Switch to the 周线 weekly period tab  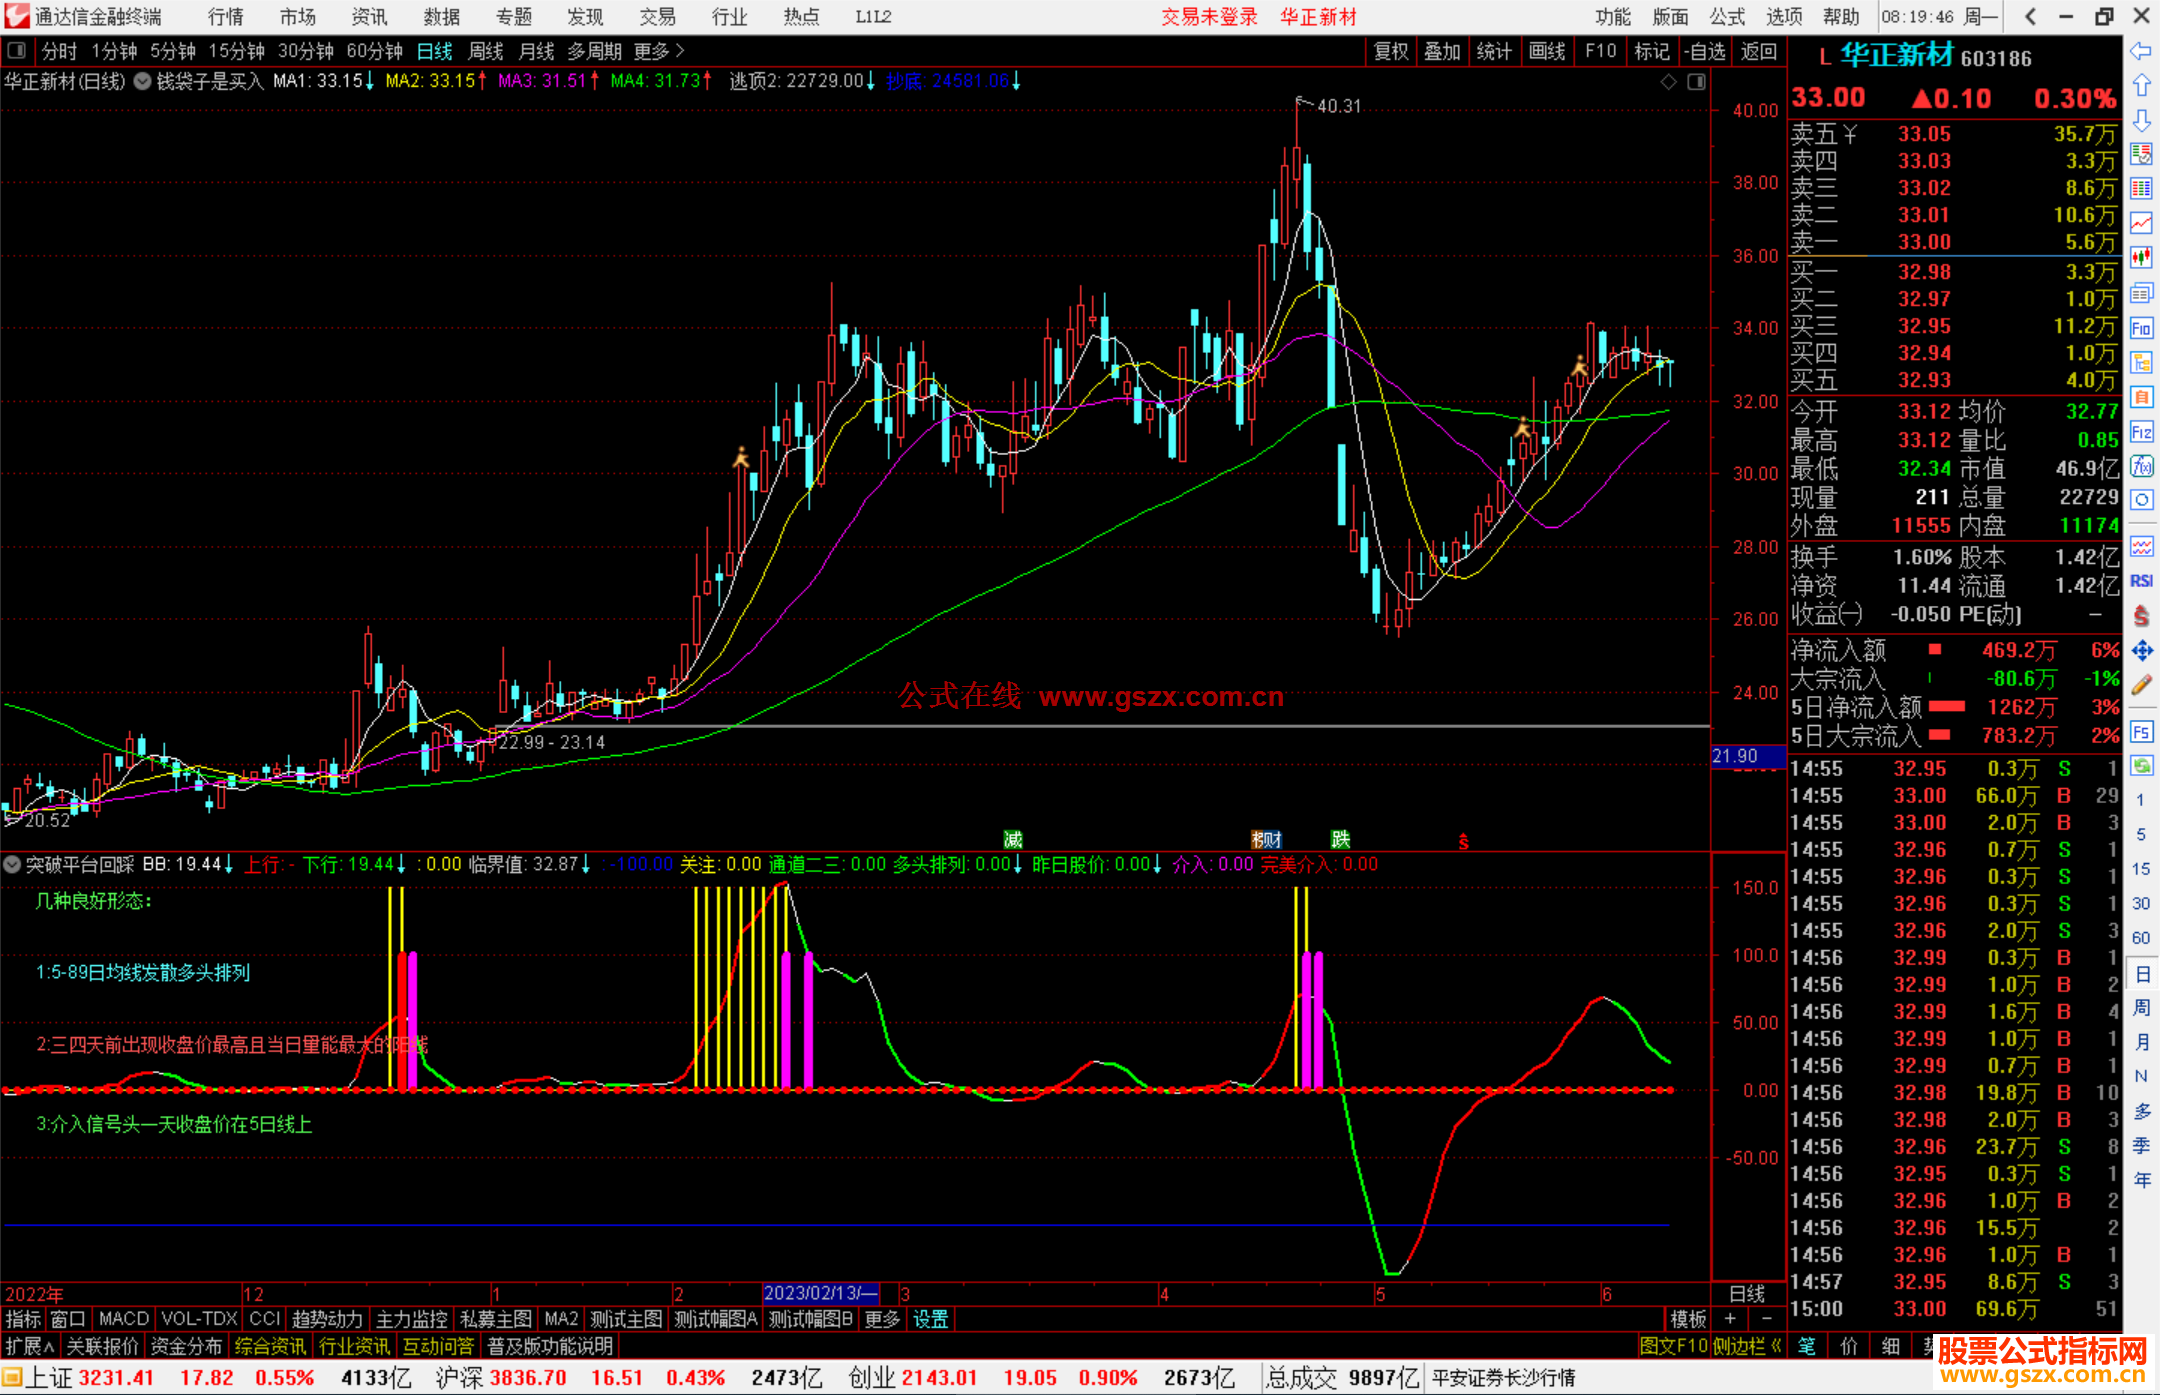click(486, 51)
